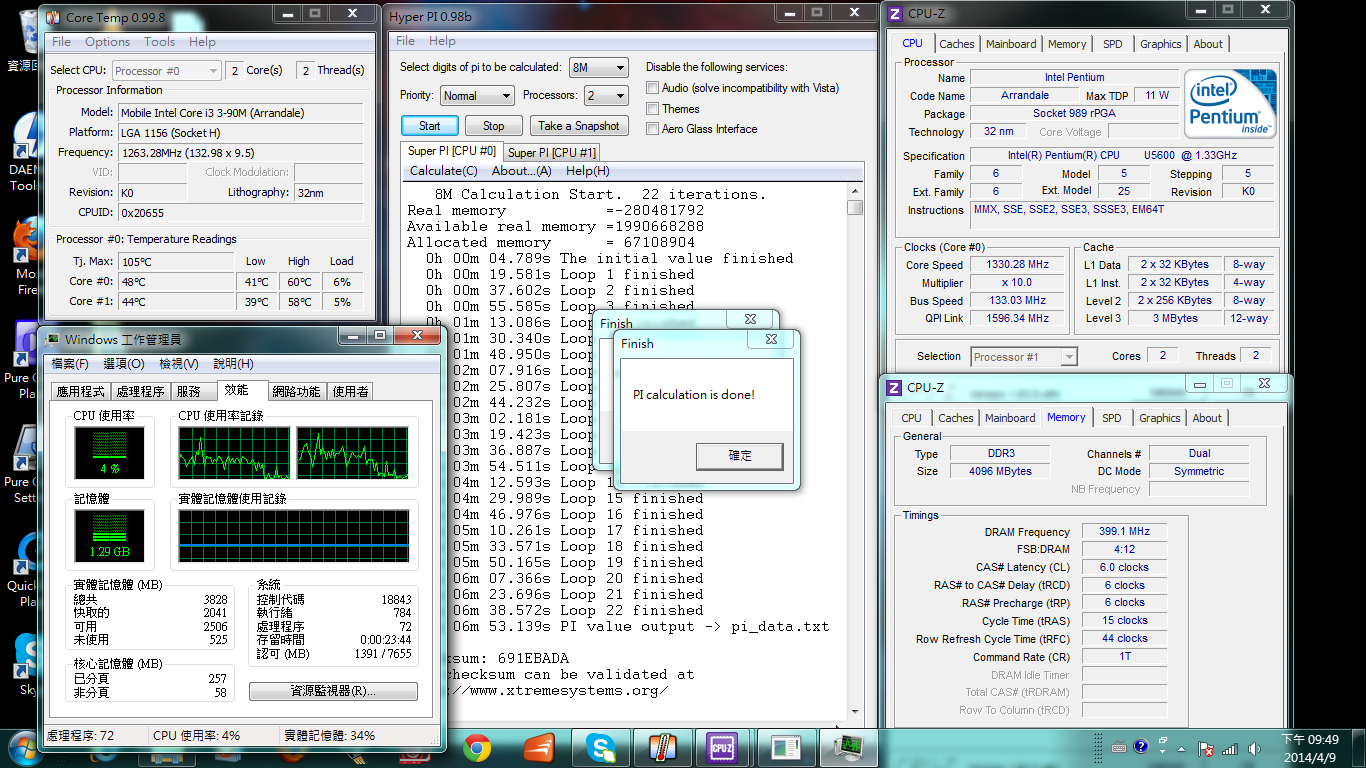Switch to Super PI [CPU #1] tab

click(552, 152)
